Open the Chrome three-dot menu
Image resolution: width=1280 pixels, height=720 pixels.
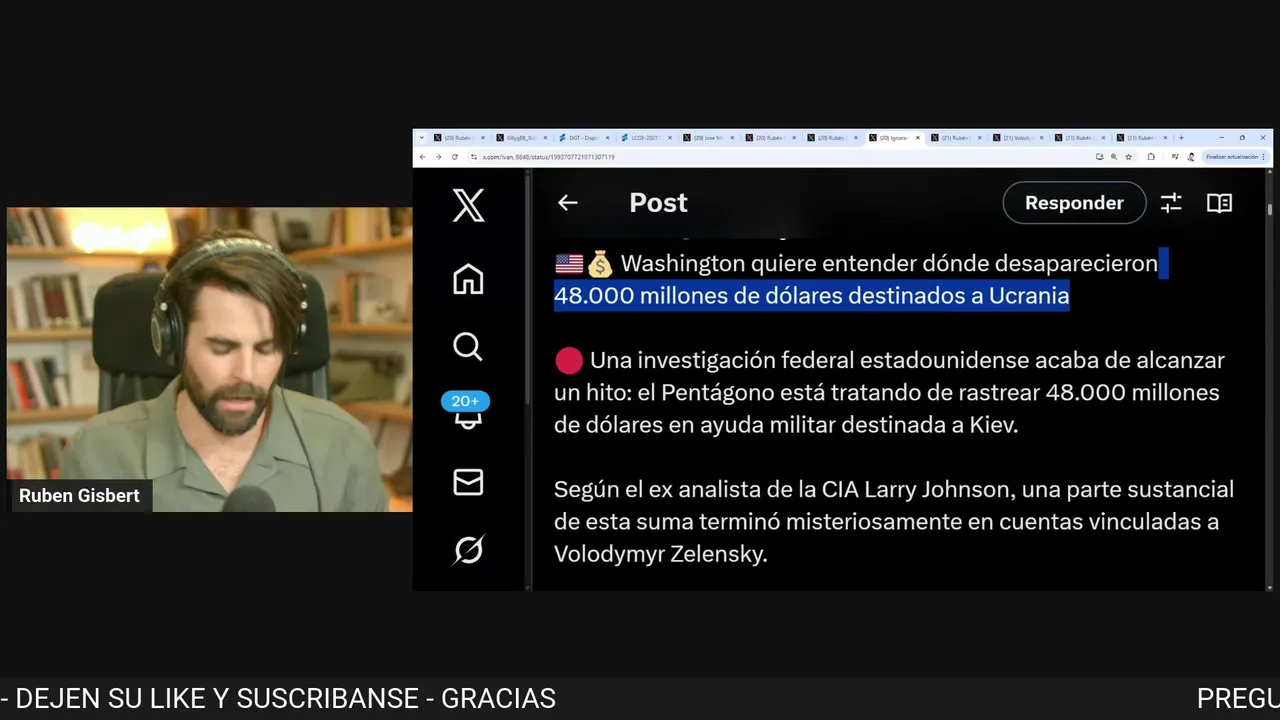pos(1263,157)
